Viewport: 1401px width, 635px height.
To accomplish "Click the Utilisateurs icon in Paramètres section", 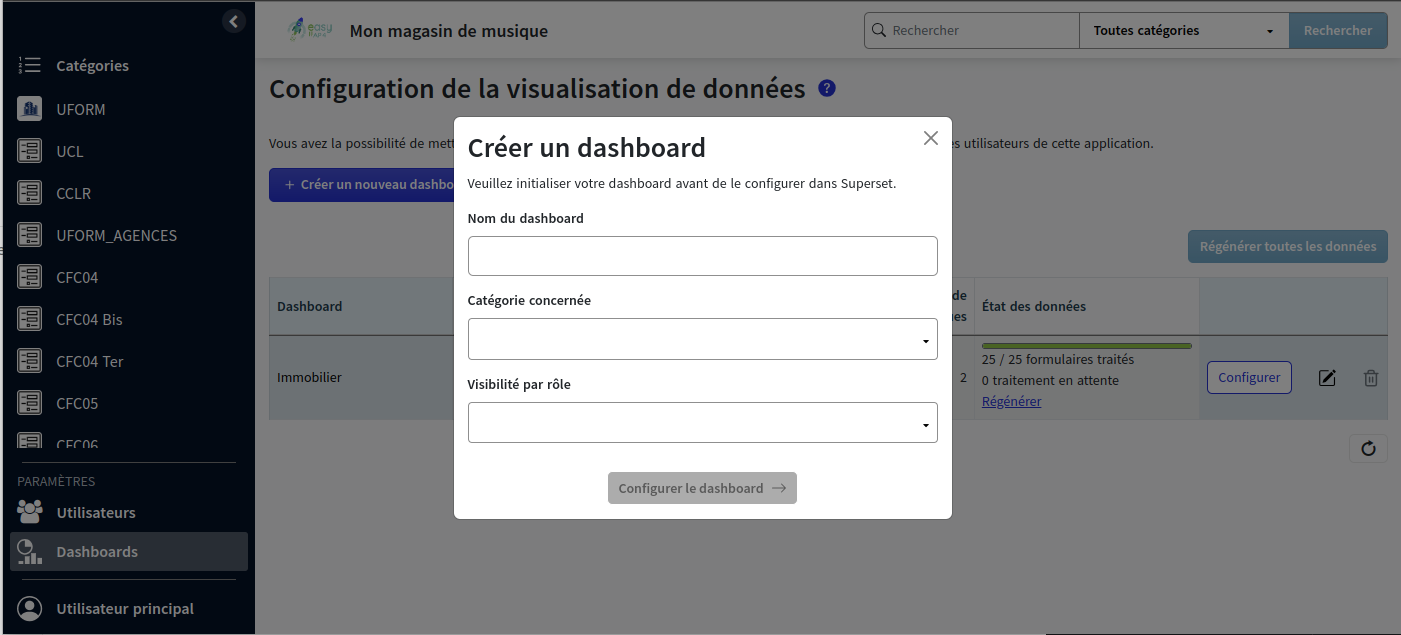I will coord(28,512).
